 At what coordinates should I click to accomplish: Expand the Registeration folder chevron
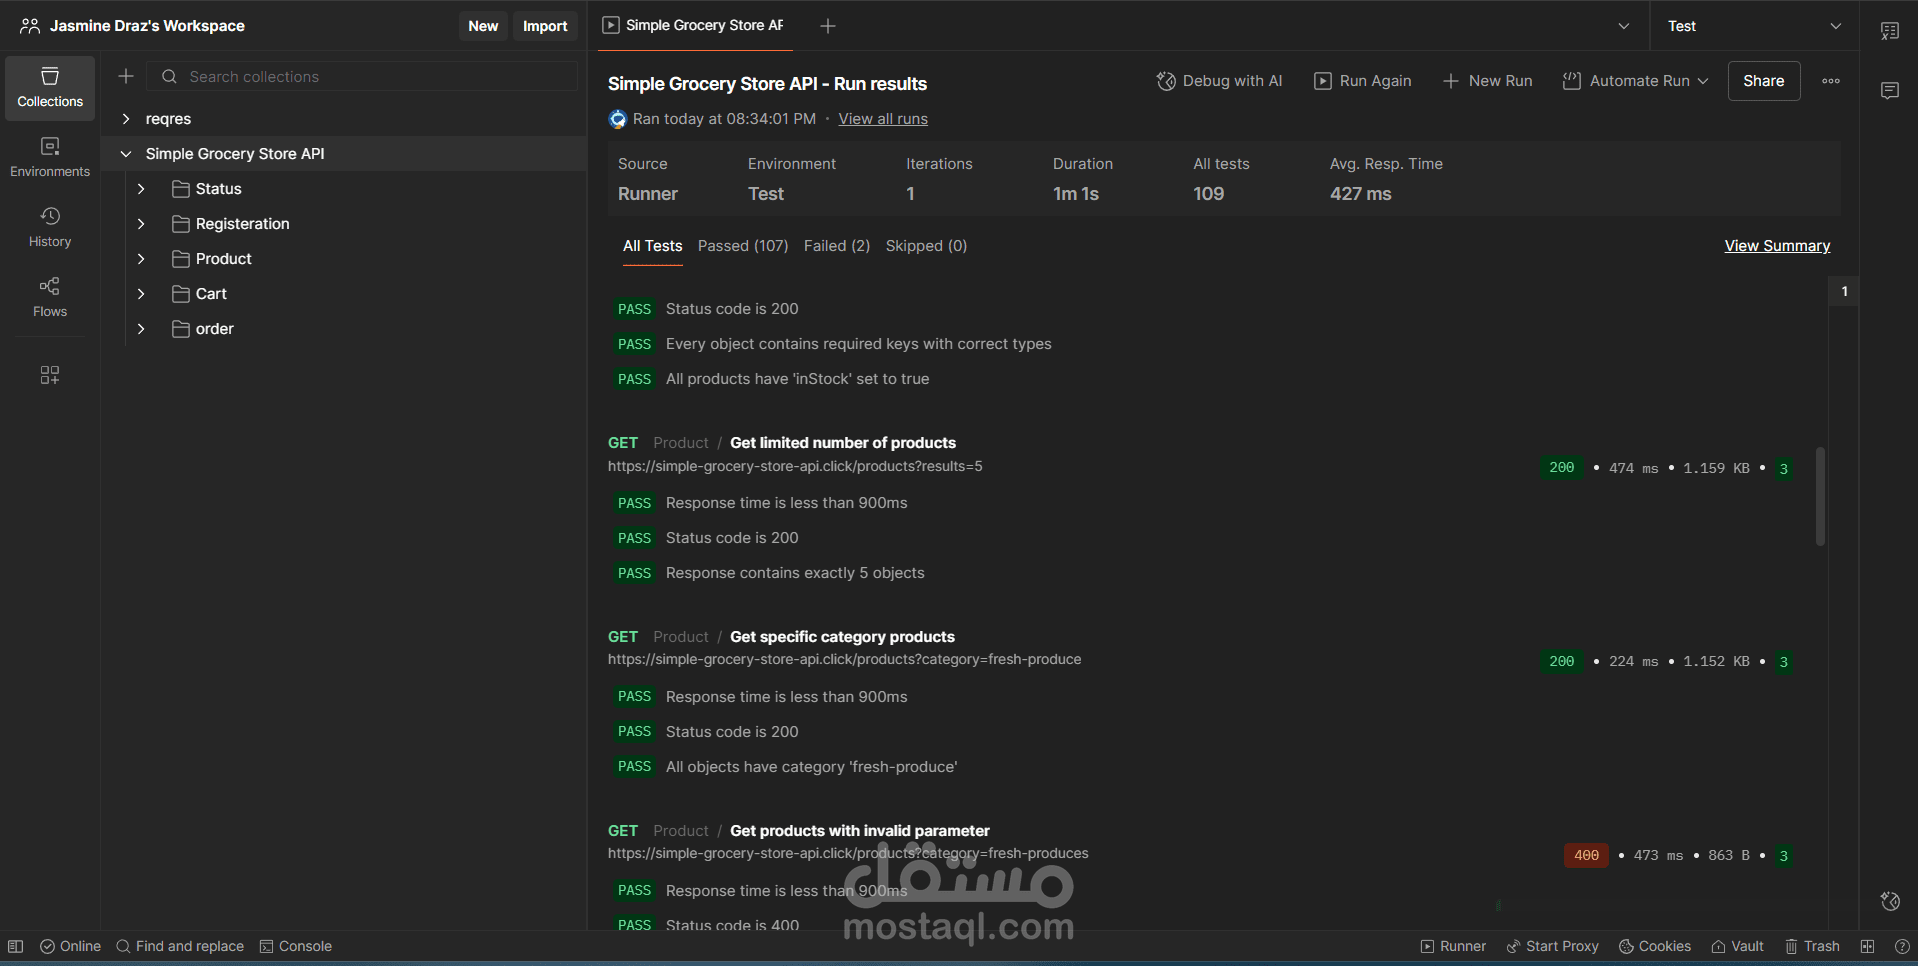[x=141, y=224]
